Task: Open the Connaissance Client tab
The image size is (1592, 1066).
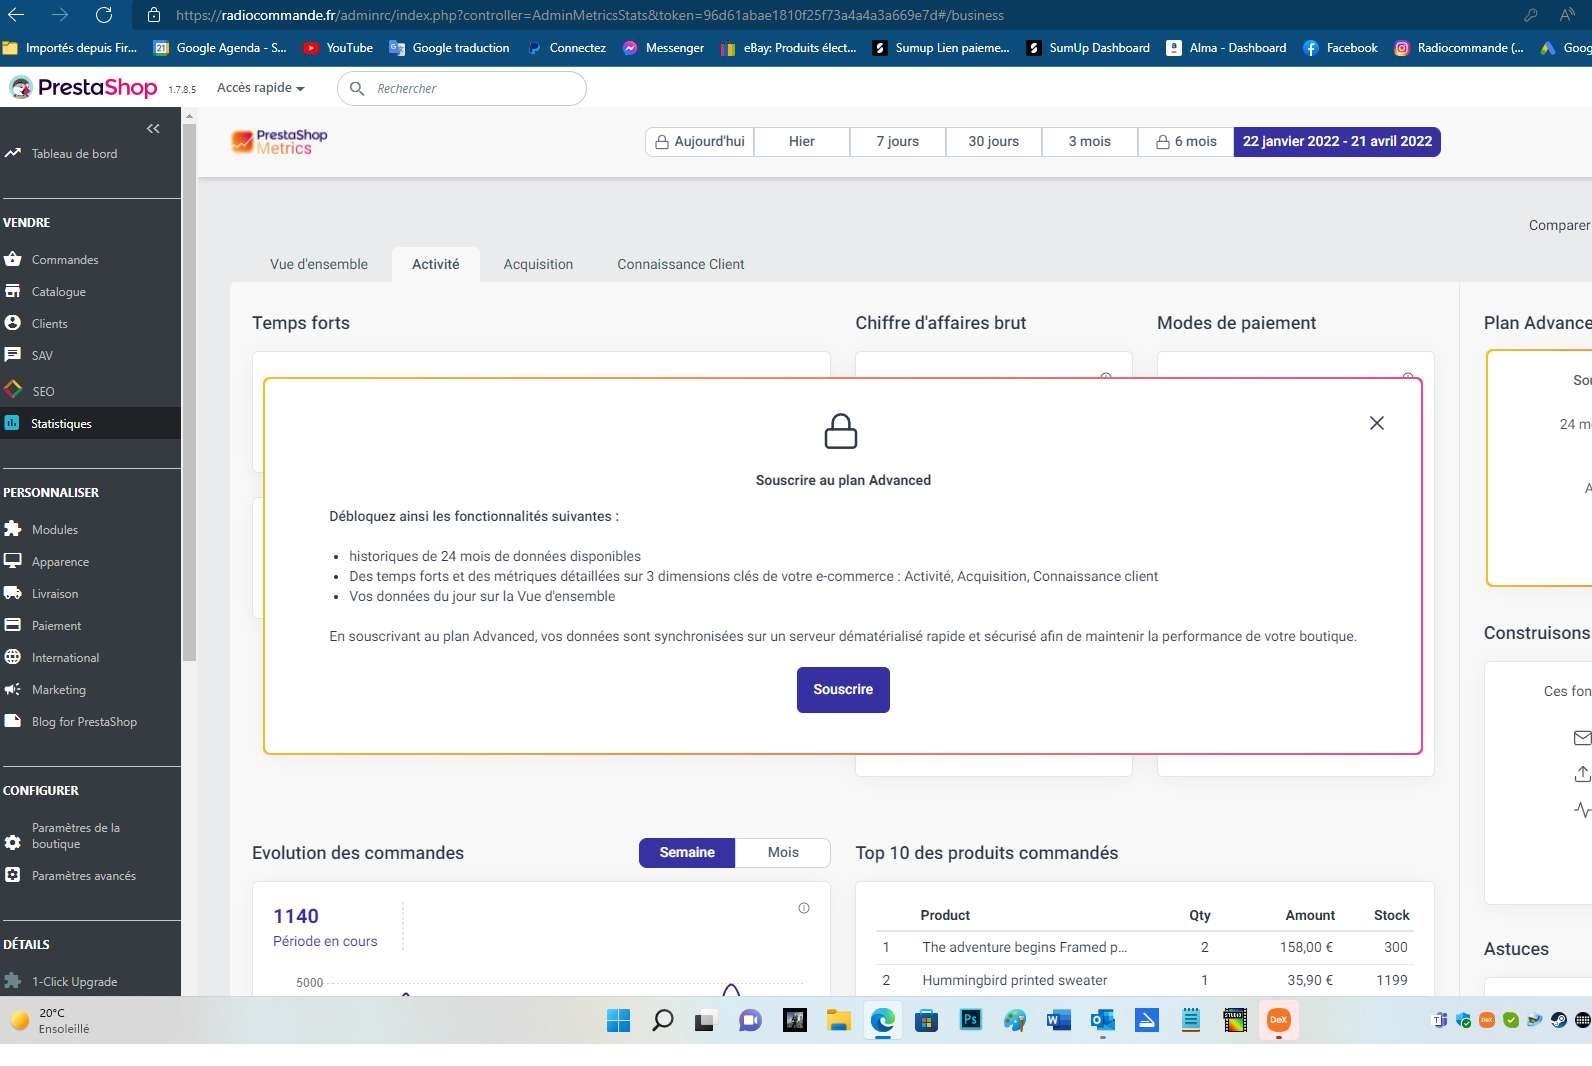Action: click(x=681, y=265)
